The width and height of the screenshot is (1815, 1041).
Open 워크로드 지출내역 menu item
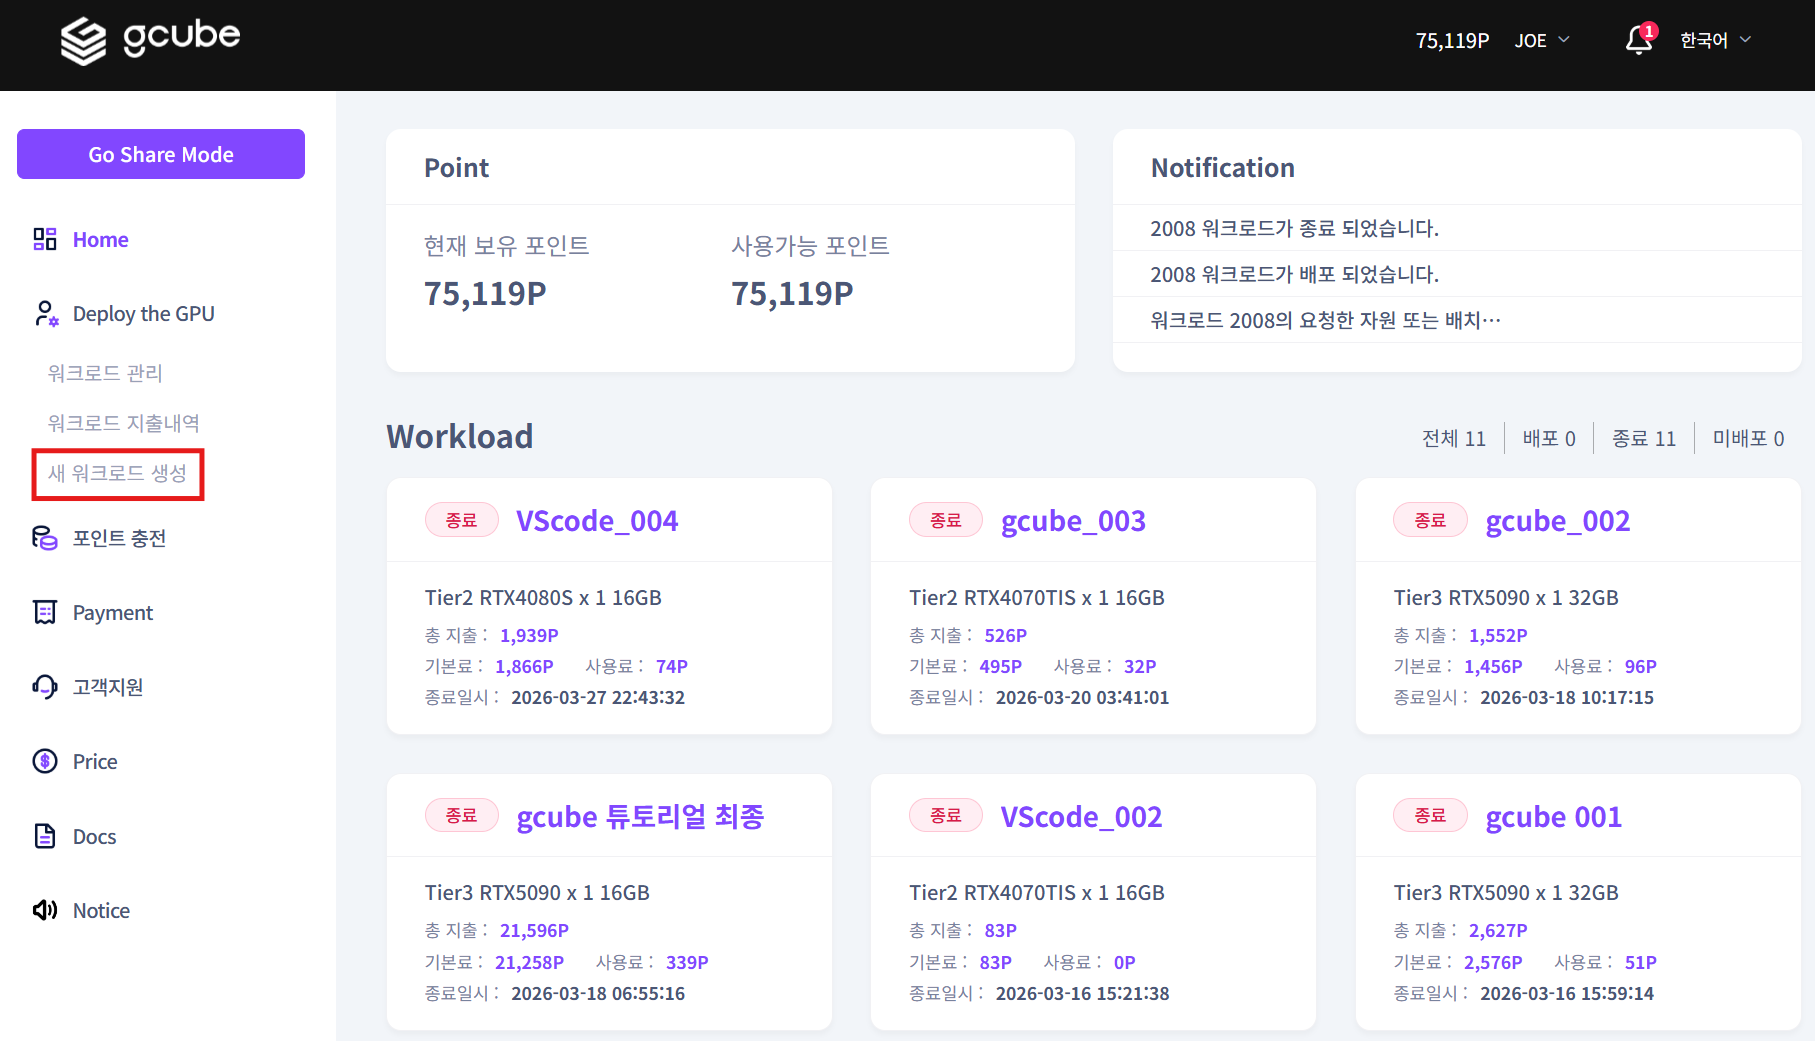pos(122,422)
